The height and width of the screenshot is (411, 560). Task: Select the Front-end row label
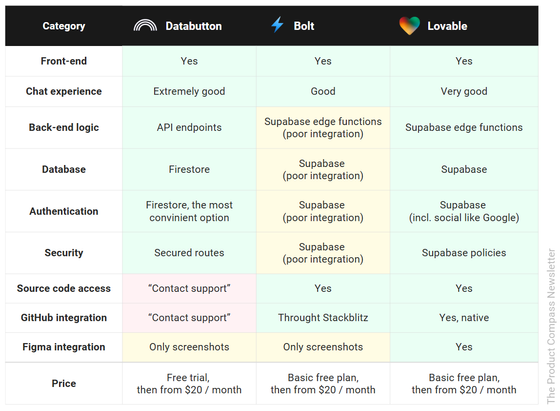click(64, 61)
